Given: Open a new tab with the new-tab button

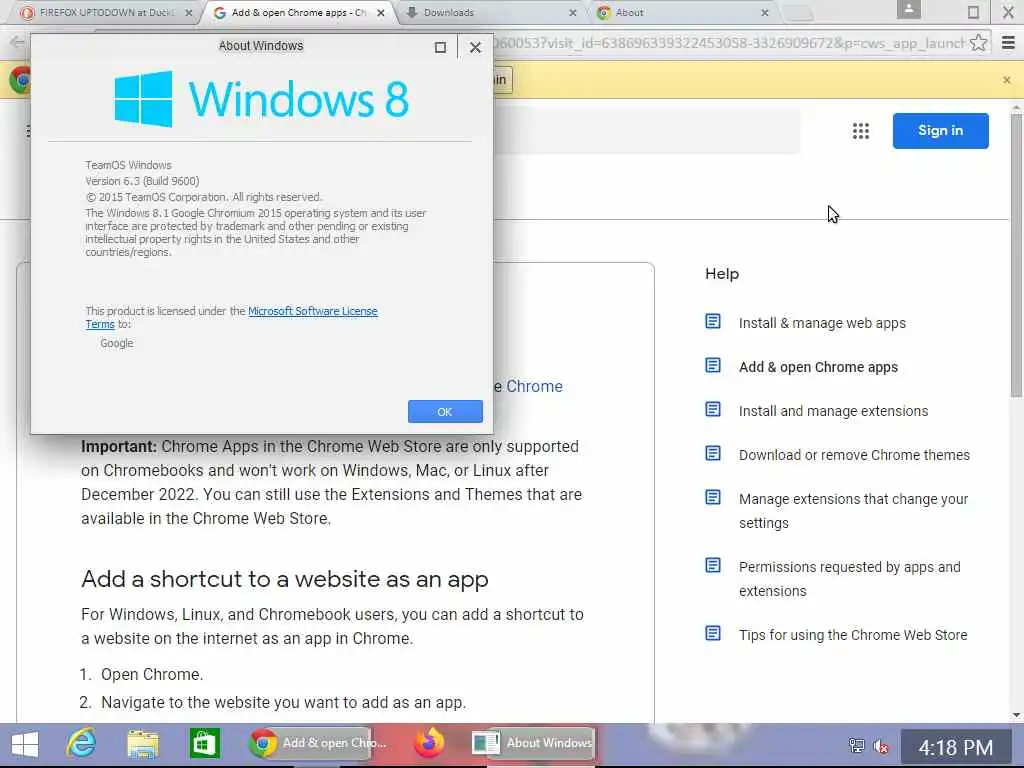Looking at the screenshot, I should pos(797,13).
